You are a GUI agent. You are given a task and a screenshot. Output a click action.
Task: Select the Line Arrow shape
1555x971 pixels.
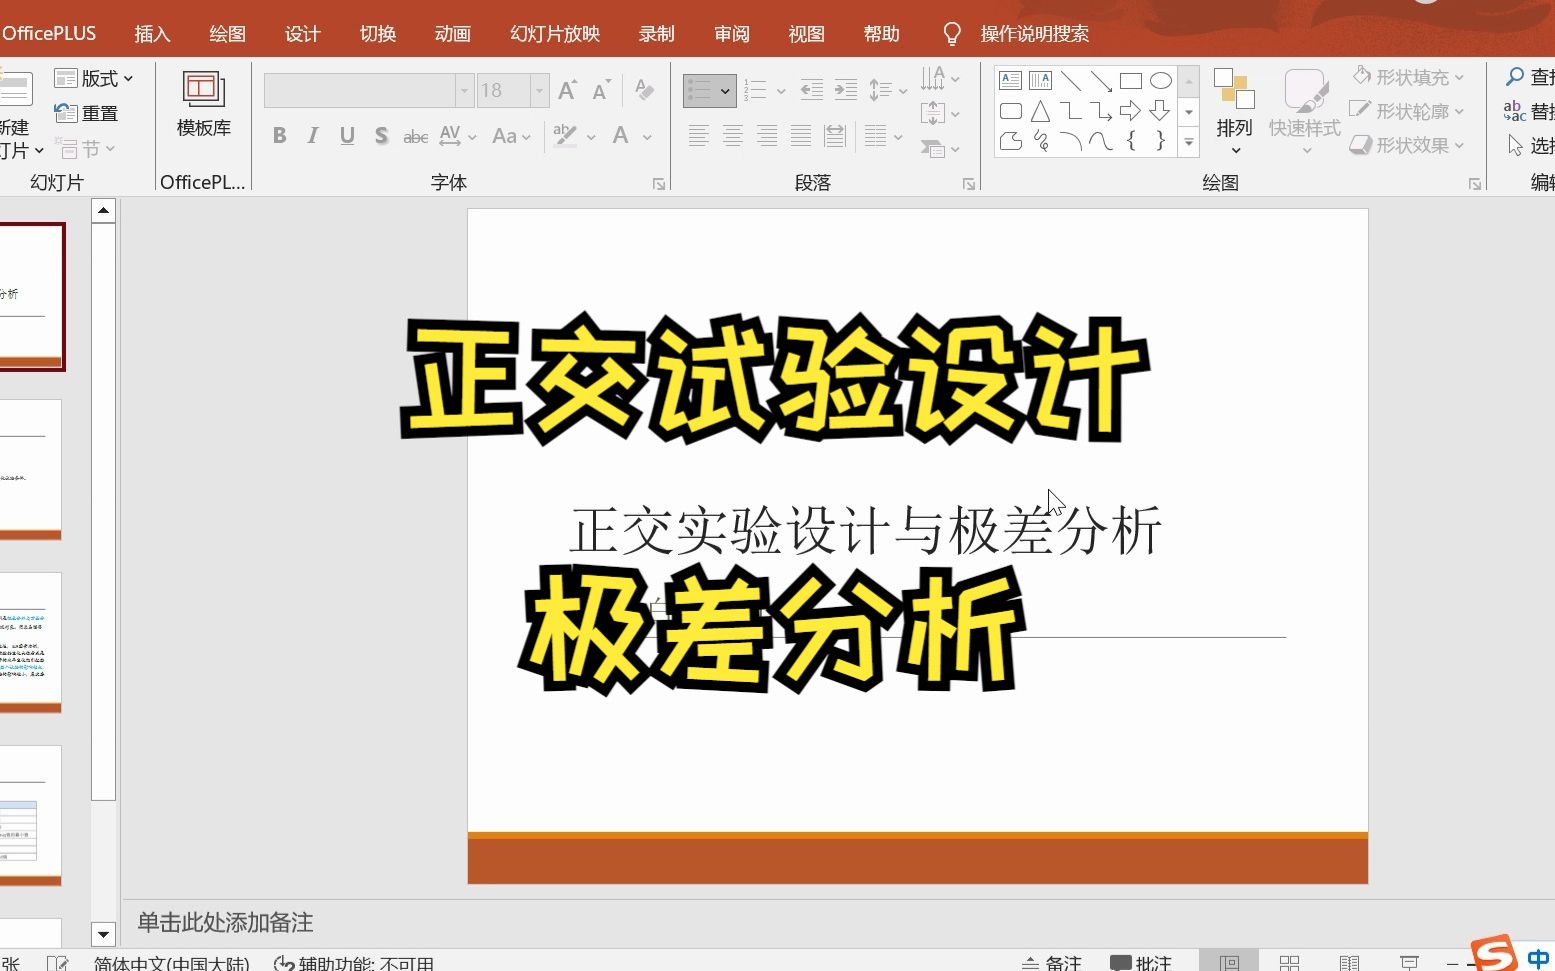pyautogui.click(x=1101, y=81)
